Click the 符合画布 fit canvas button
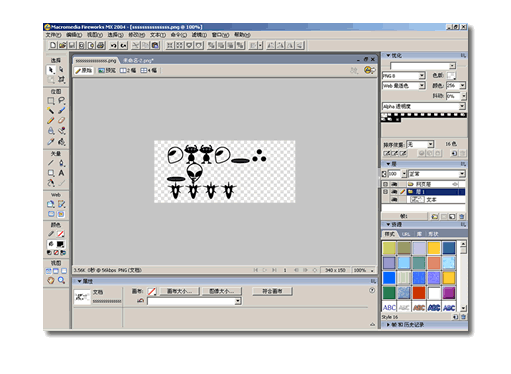Viewport: 511px width, 374px height. tap(272, 291)
